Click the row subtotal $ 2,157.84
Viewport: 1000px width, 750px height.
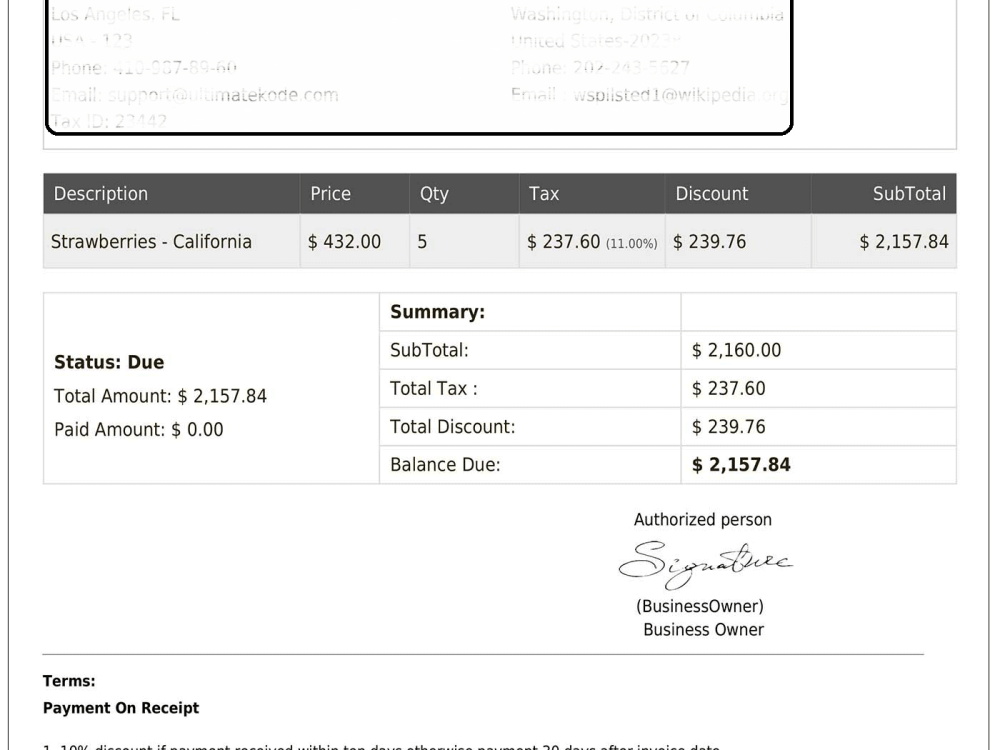tap(904, 242)
